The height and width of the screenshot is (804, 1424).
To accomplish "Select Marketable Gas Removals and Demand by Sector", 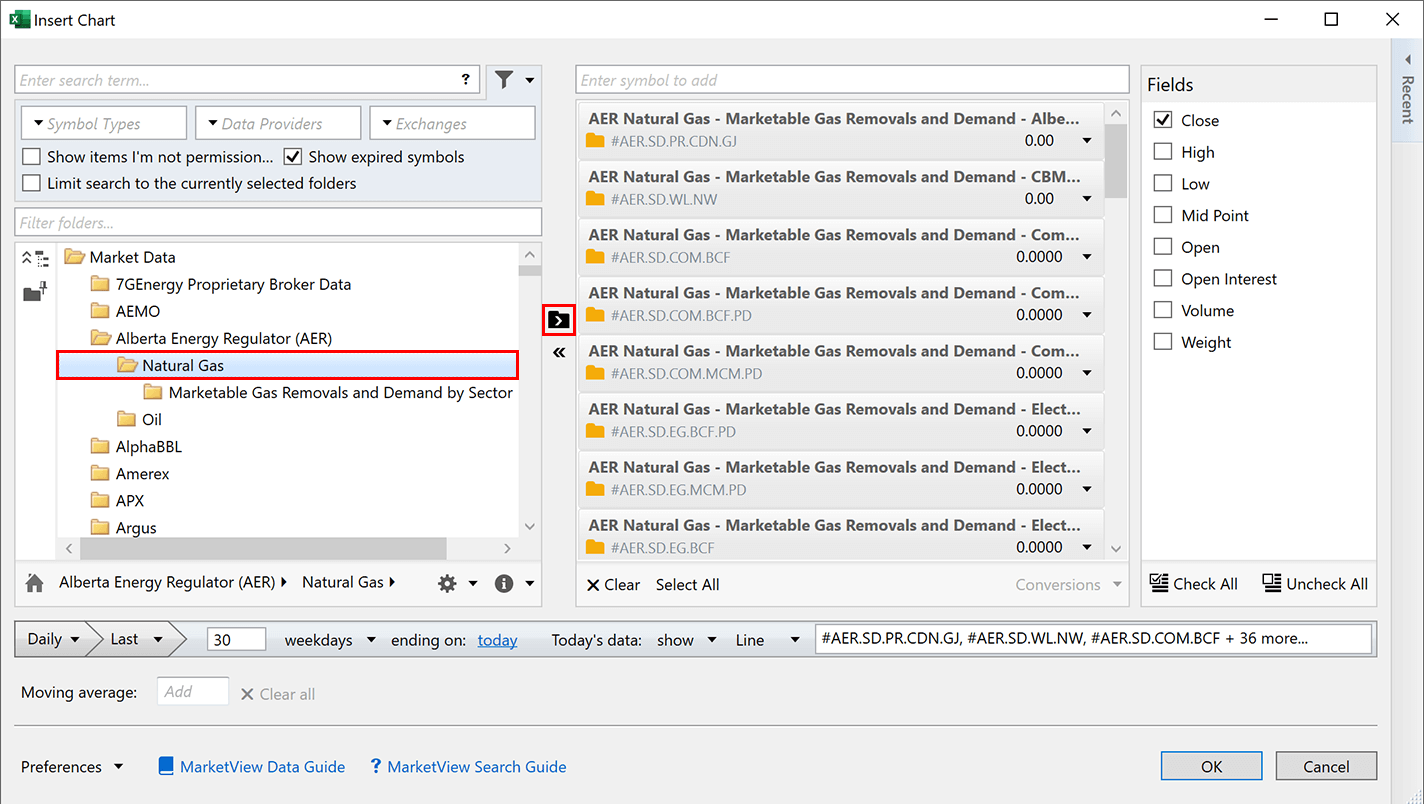I will [x=341, y=393].
